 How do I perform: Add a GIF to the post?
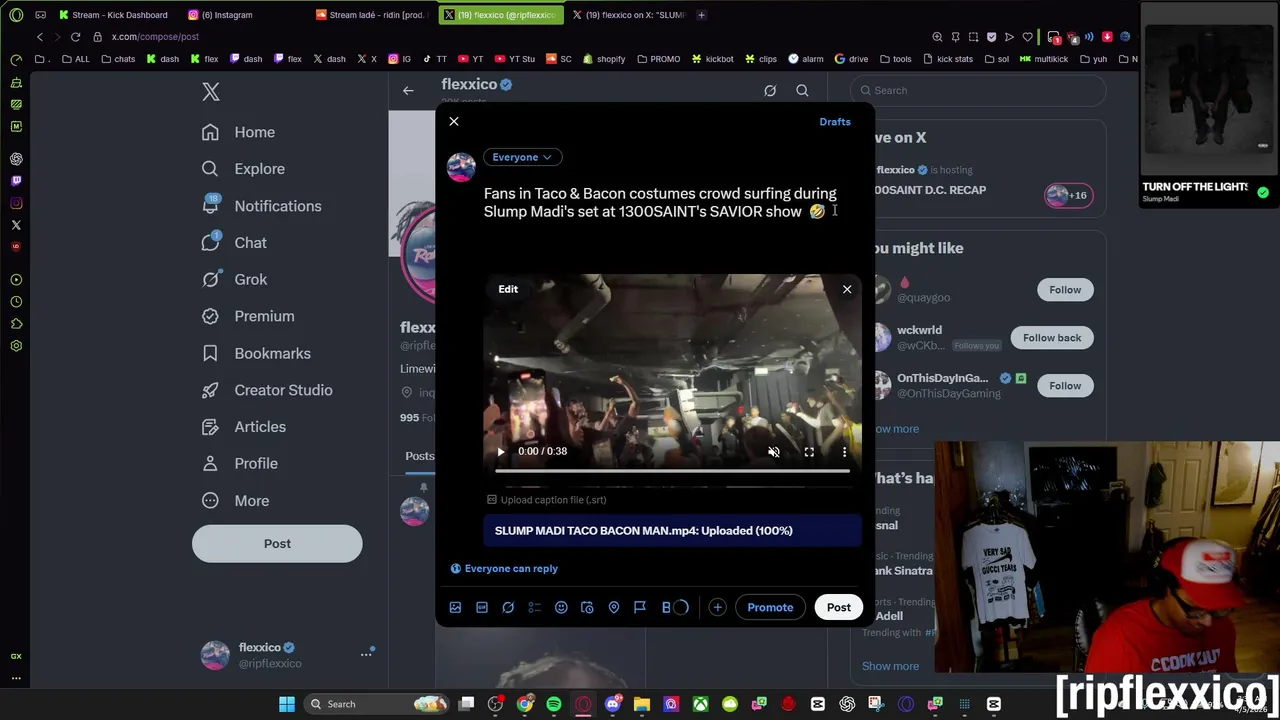(482, 607)
